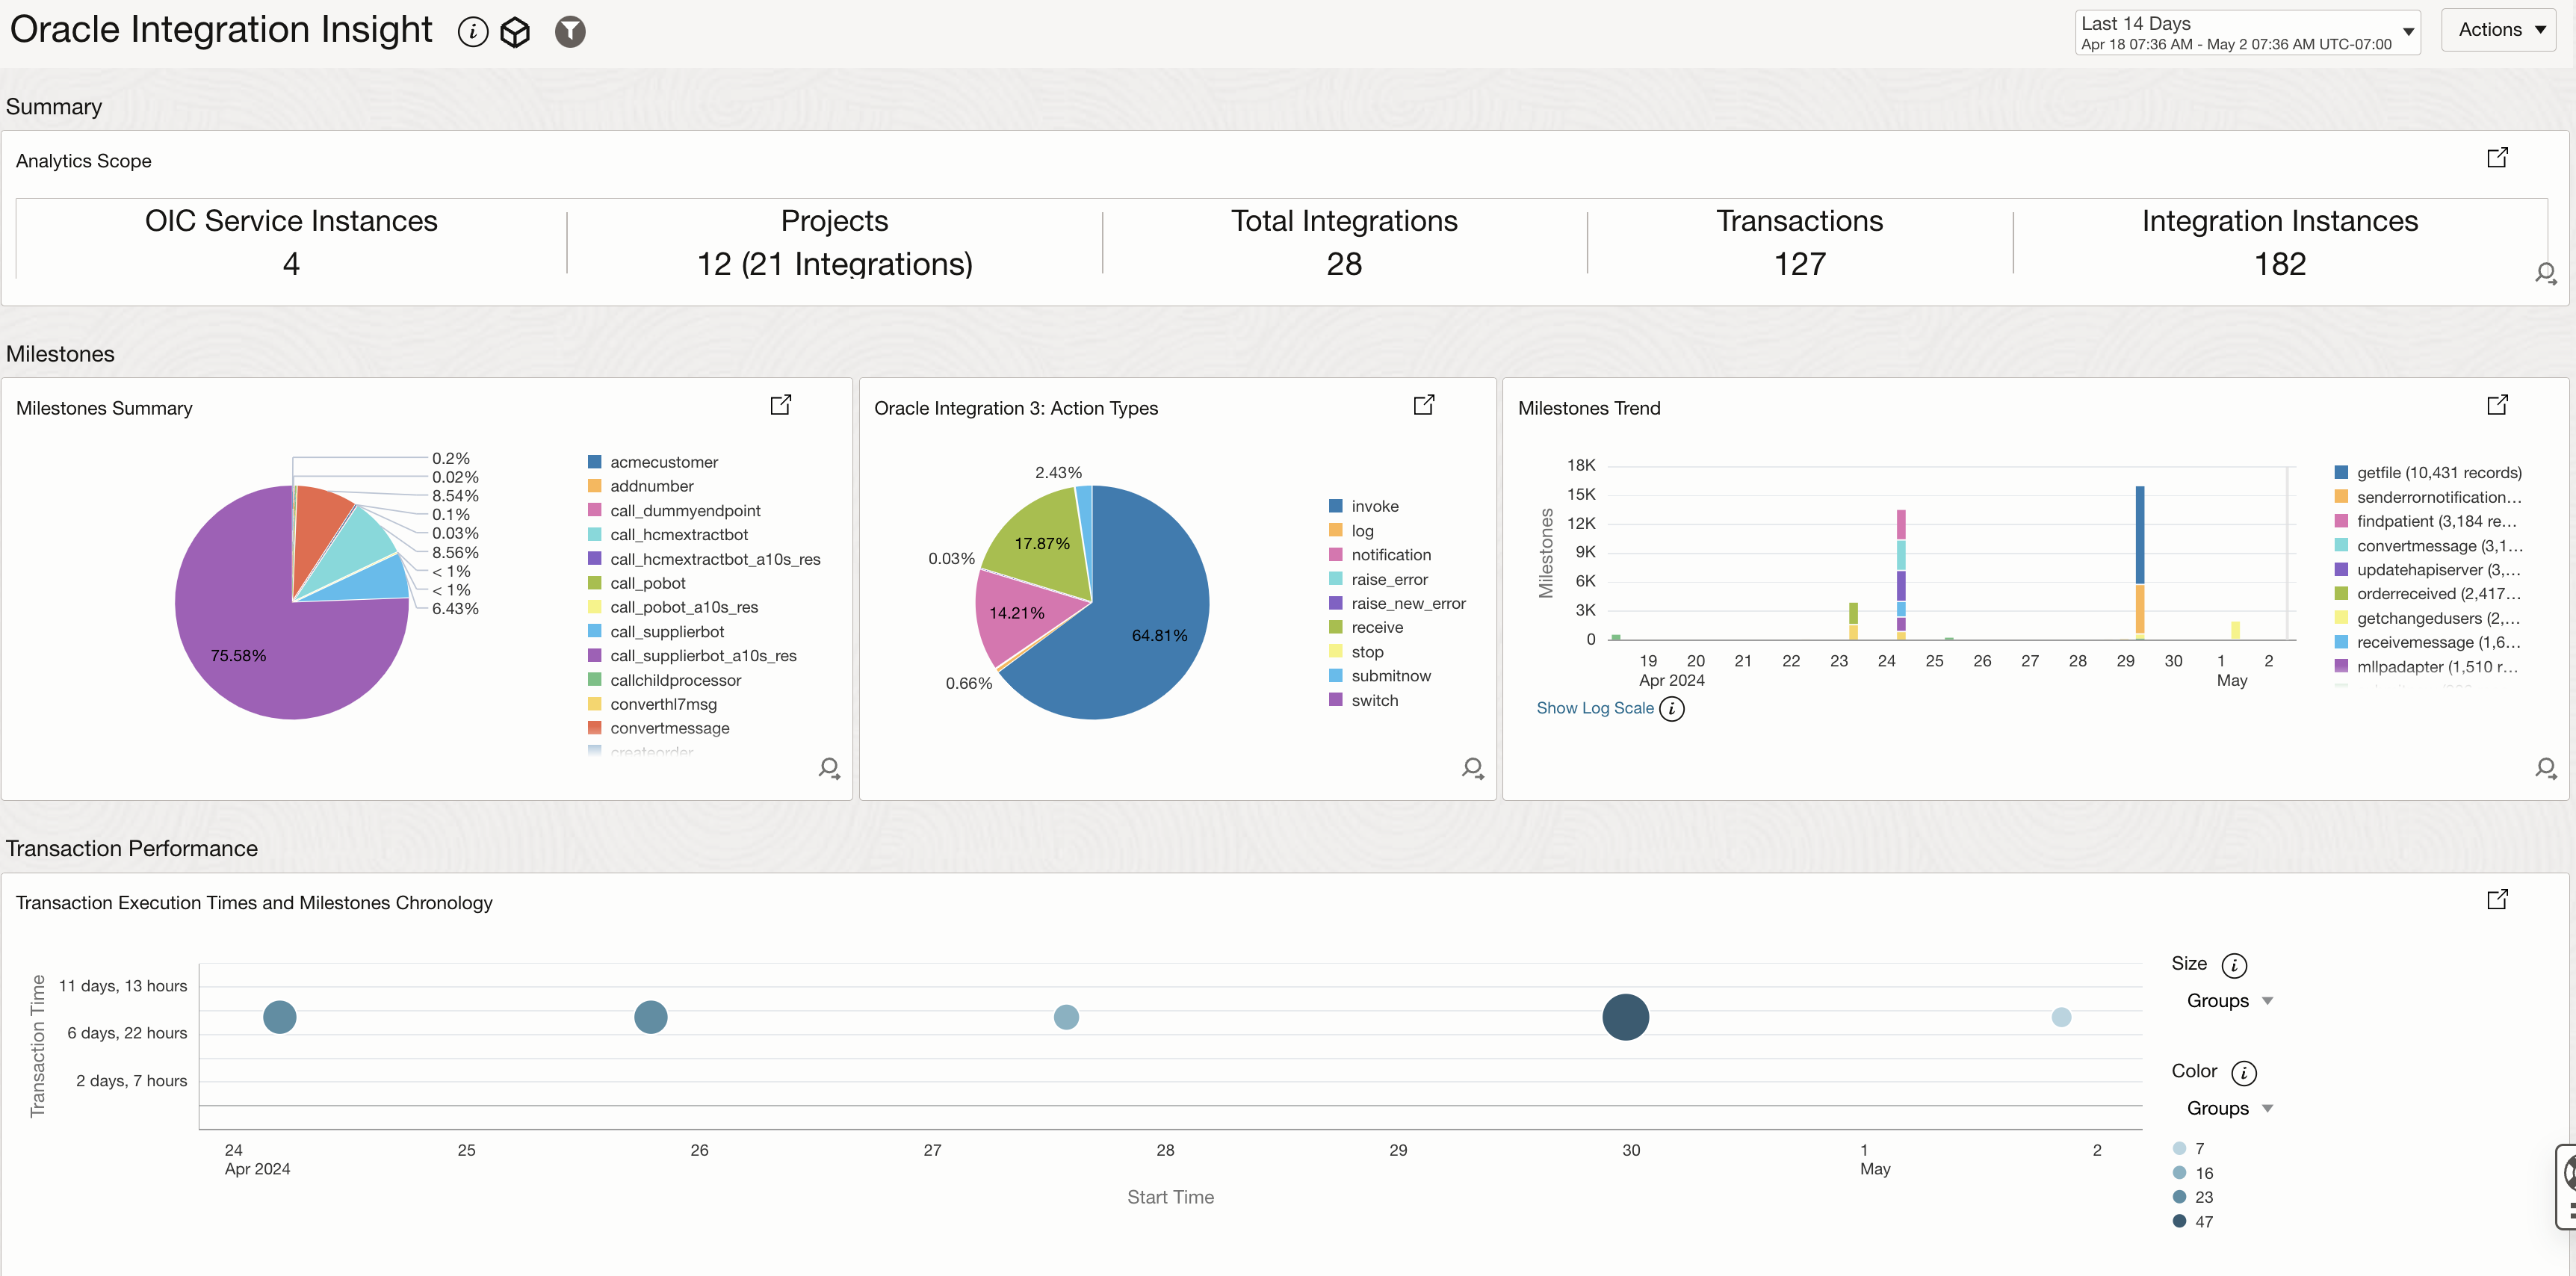Click the largest dark bubble on April 30

tap(1625, 1017)
